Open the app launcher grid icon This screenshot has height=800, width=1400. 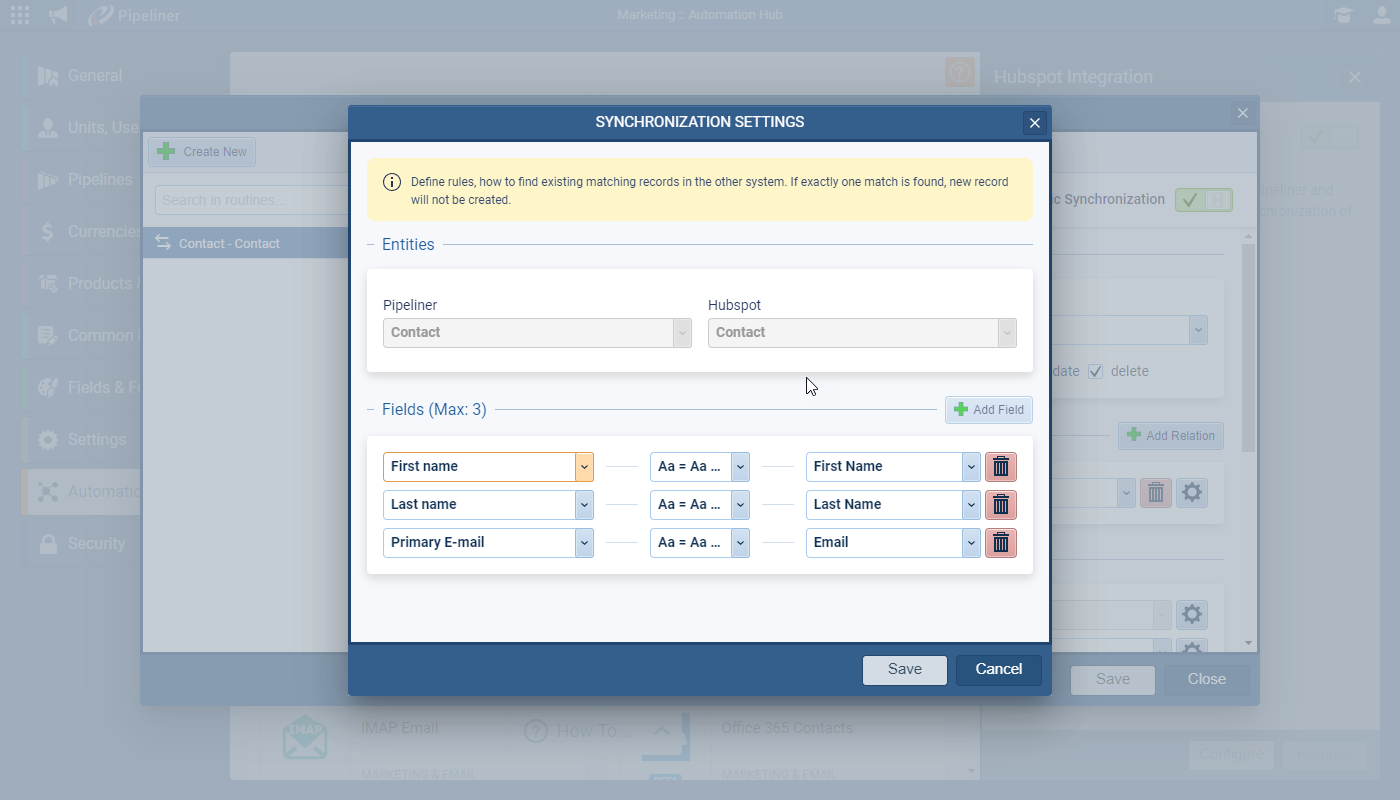coord(20,15)
